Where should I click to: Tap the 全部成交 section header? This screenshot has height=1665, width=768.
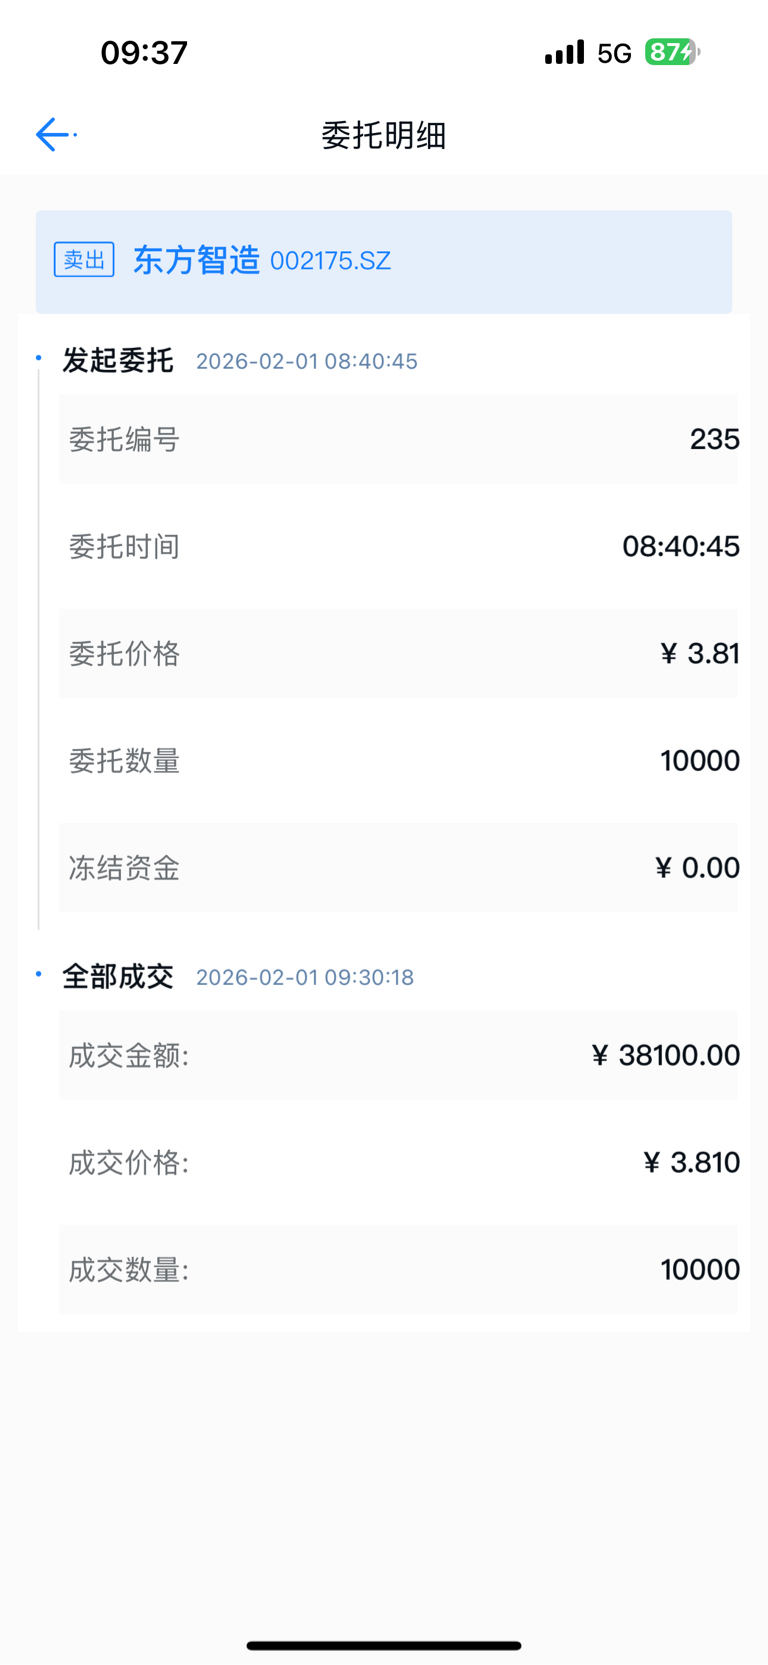[118, 976]
